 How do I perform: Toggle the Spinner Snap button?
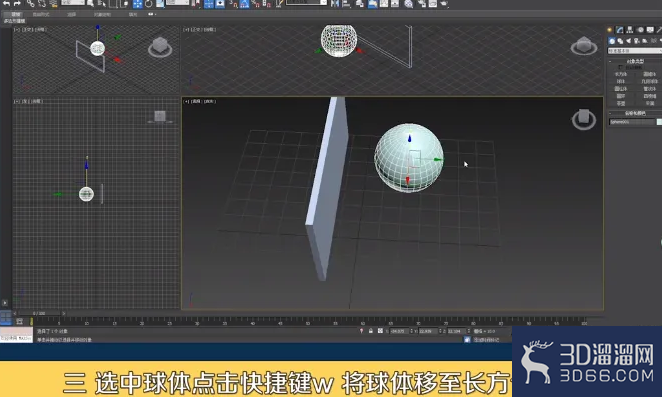coord(267,4)
